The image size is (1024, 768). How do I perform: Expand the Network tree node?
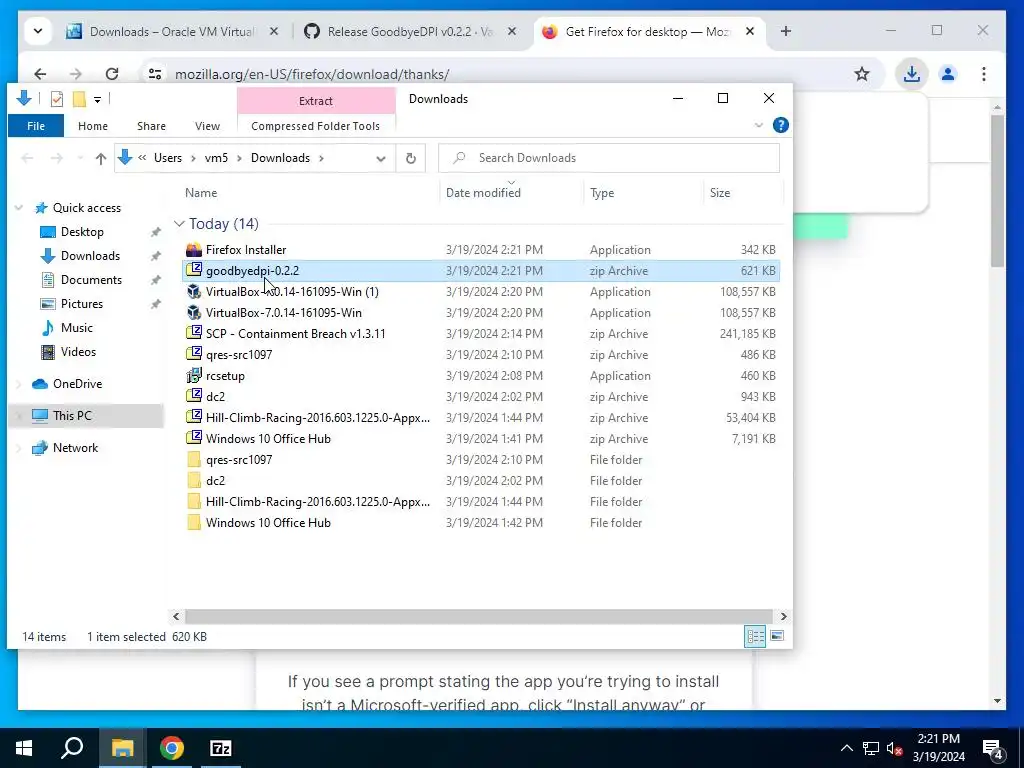[x=19, y=448]
